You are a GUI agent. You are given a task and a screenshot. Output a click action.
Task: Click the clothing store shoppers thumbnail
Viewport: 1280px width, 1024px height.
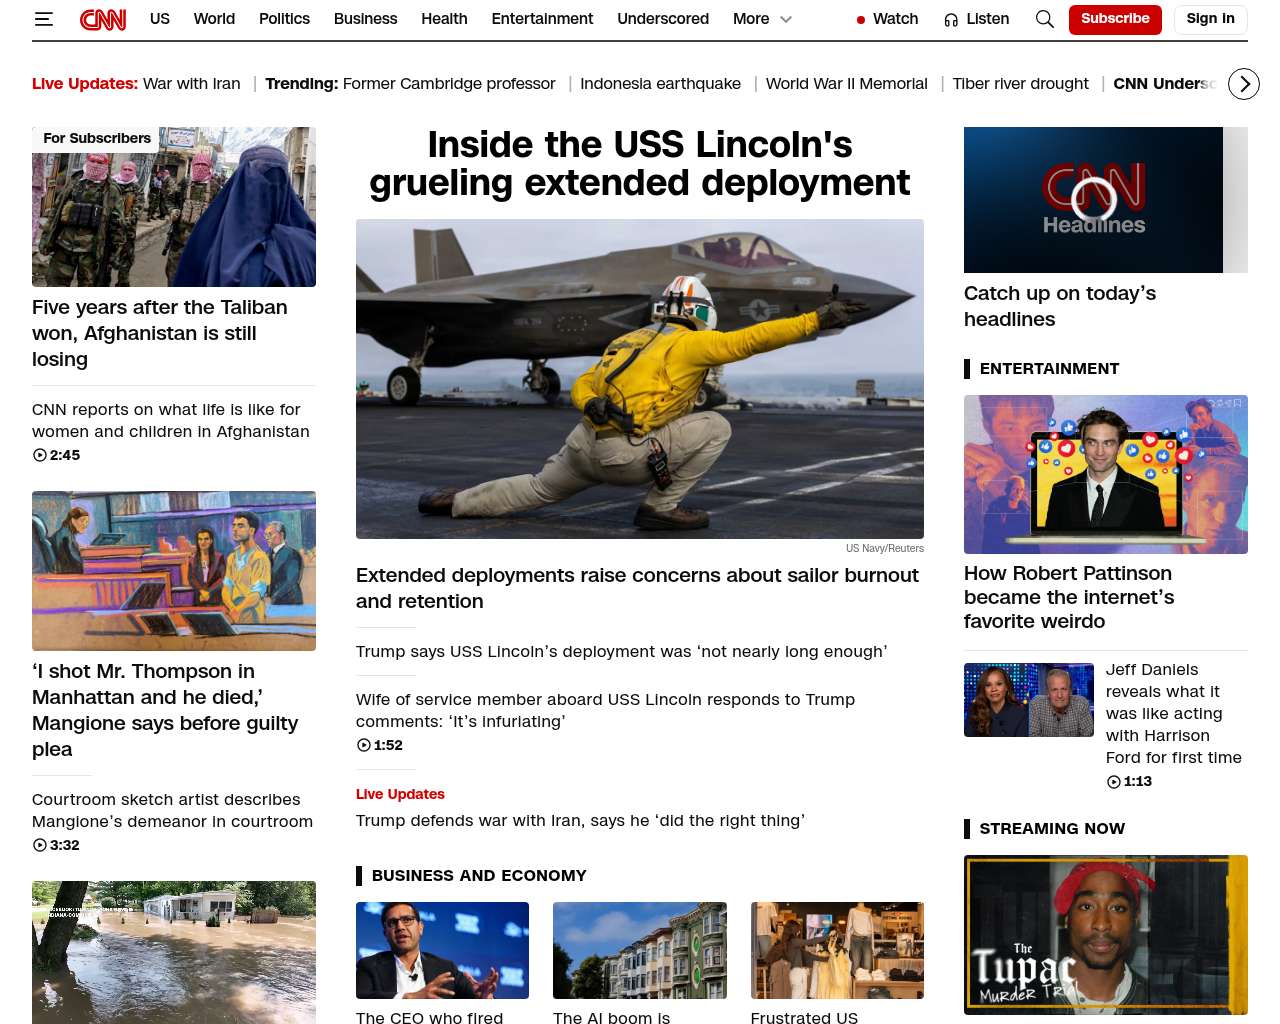tap(837, 950)
